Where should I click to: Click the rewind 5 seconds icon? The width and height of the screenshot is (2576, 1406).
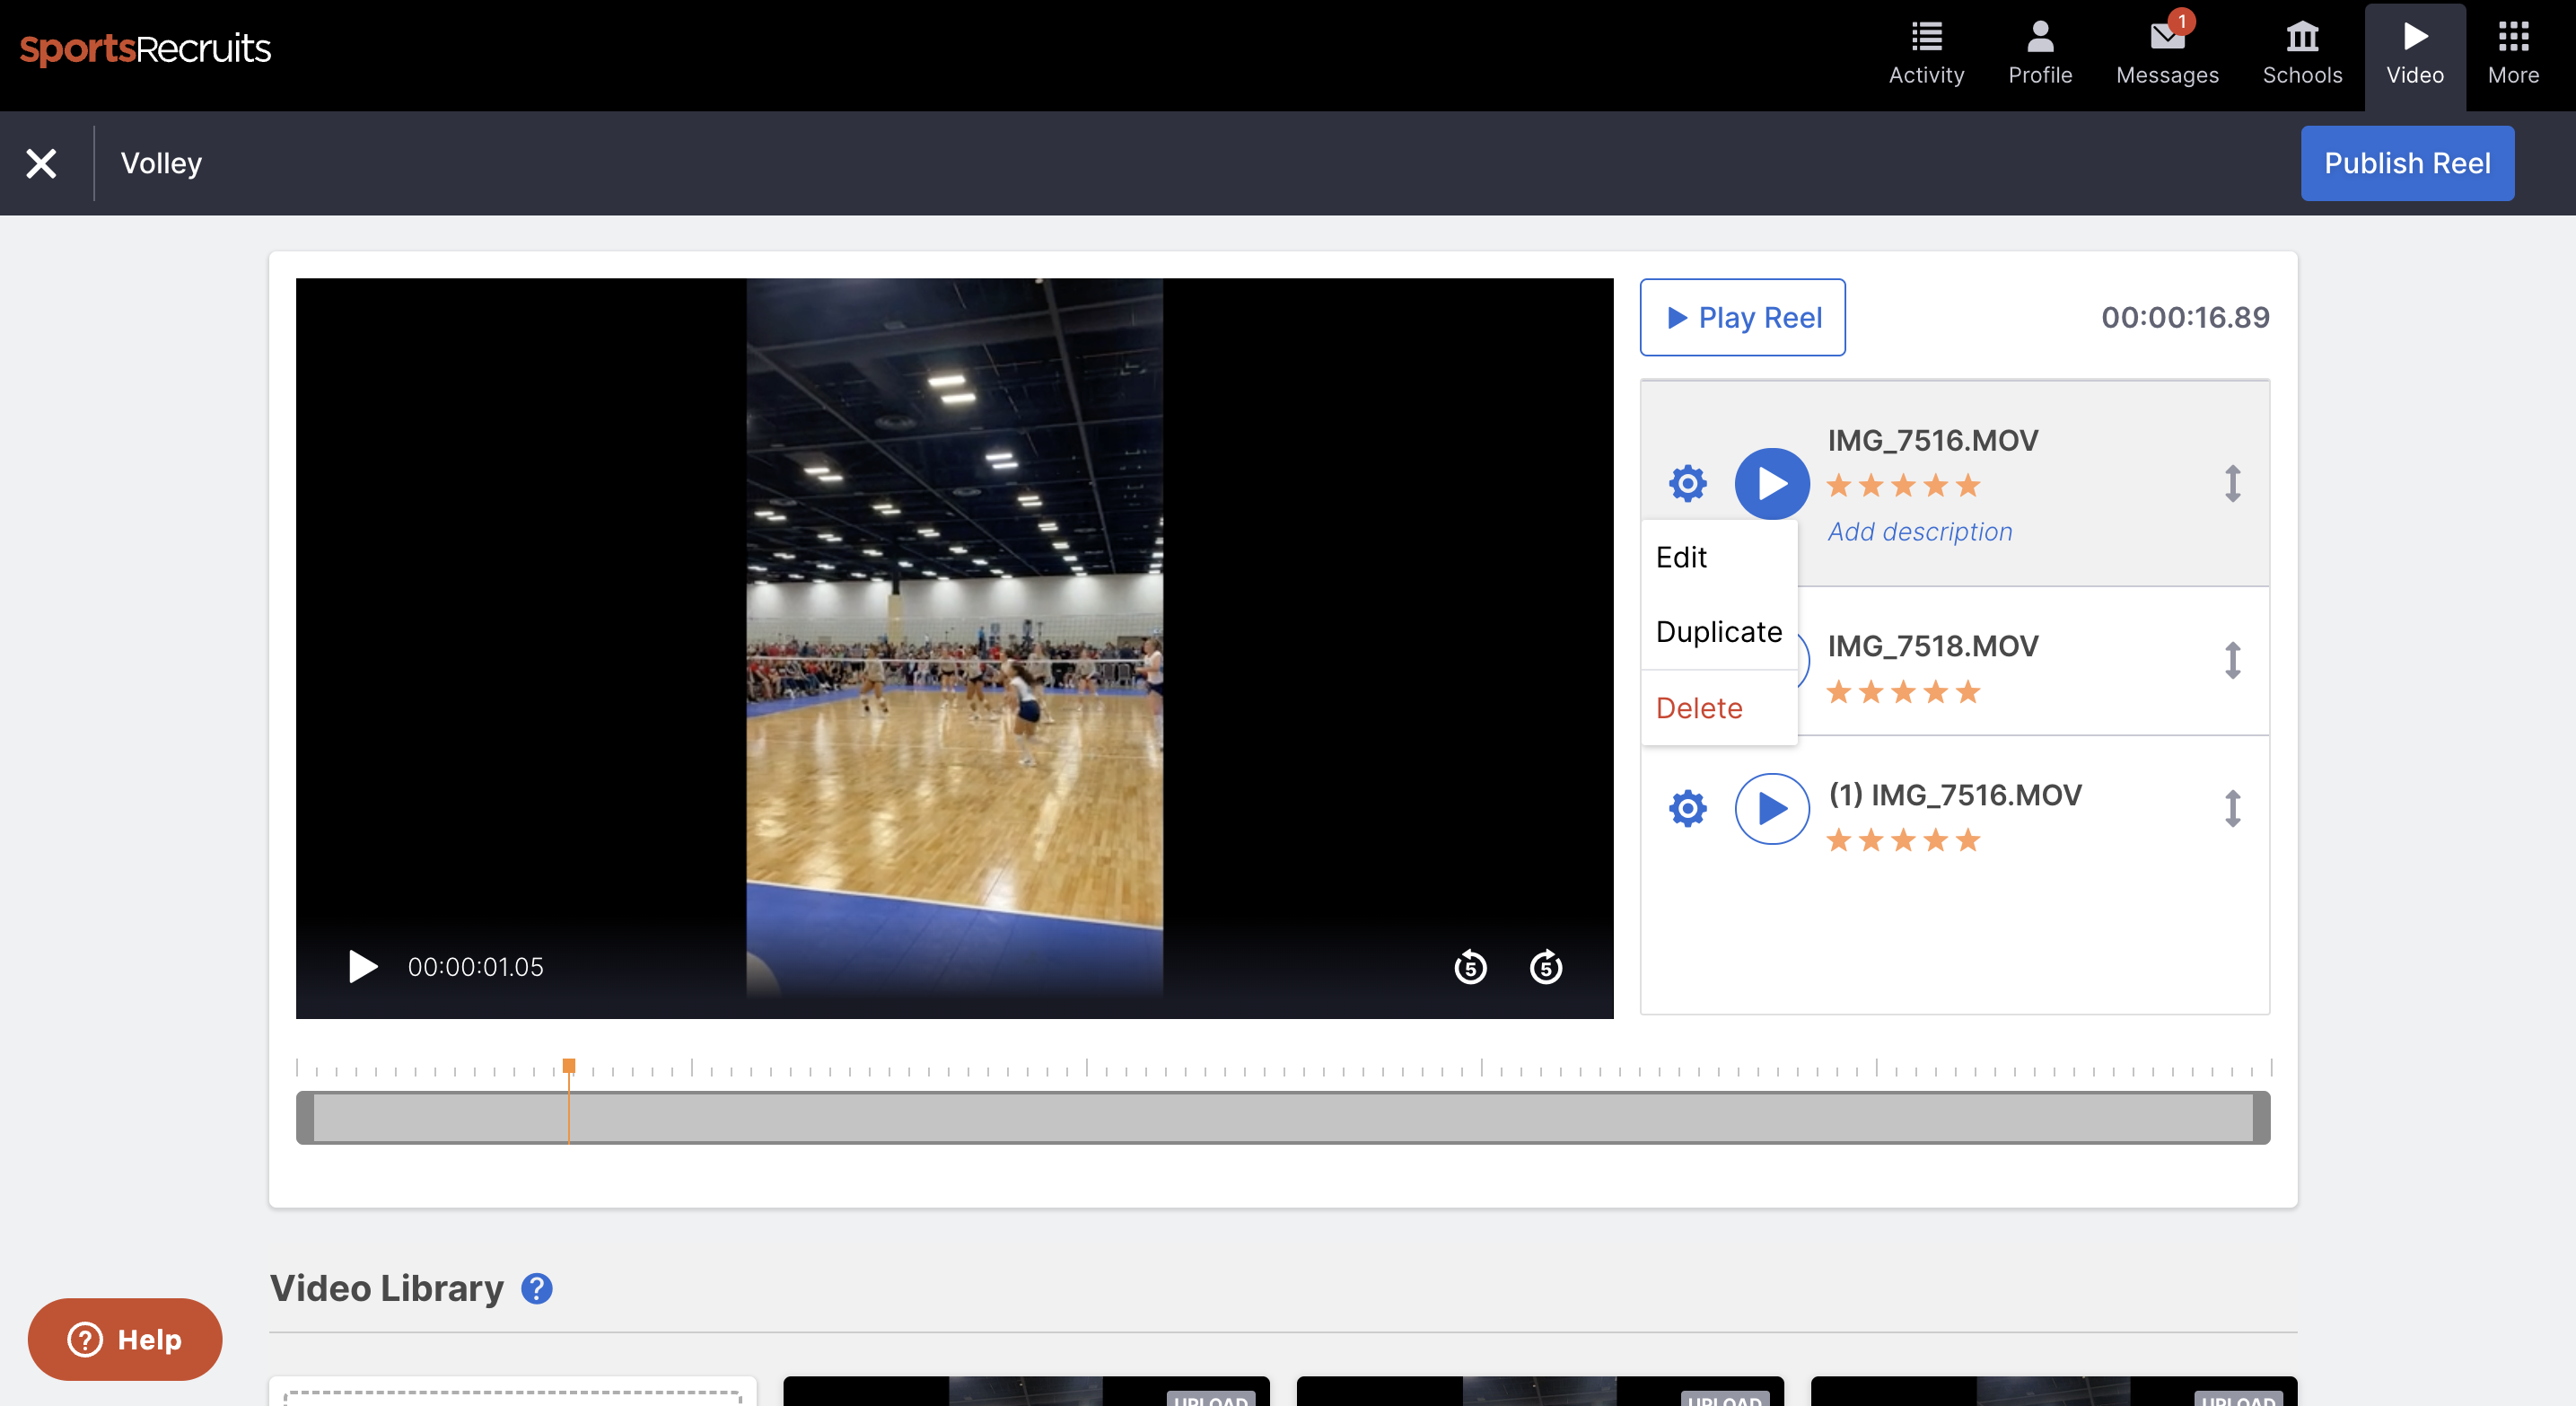pos(1470,967)
